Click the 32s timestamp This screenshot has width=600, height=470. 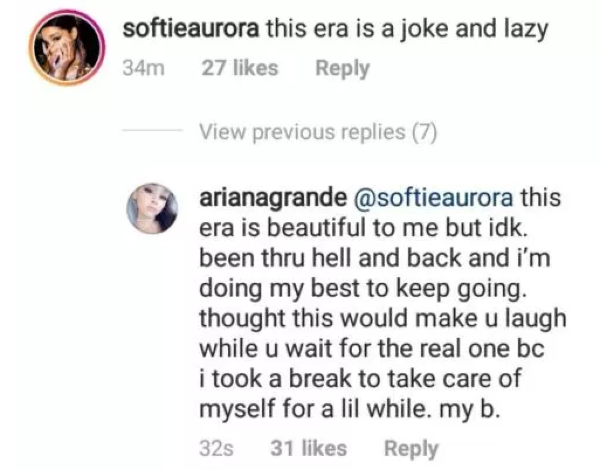click(x=216, y=449)
